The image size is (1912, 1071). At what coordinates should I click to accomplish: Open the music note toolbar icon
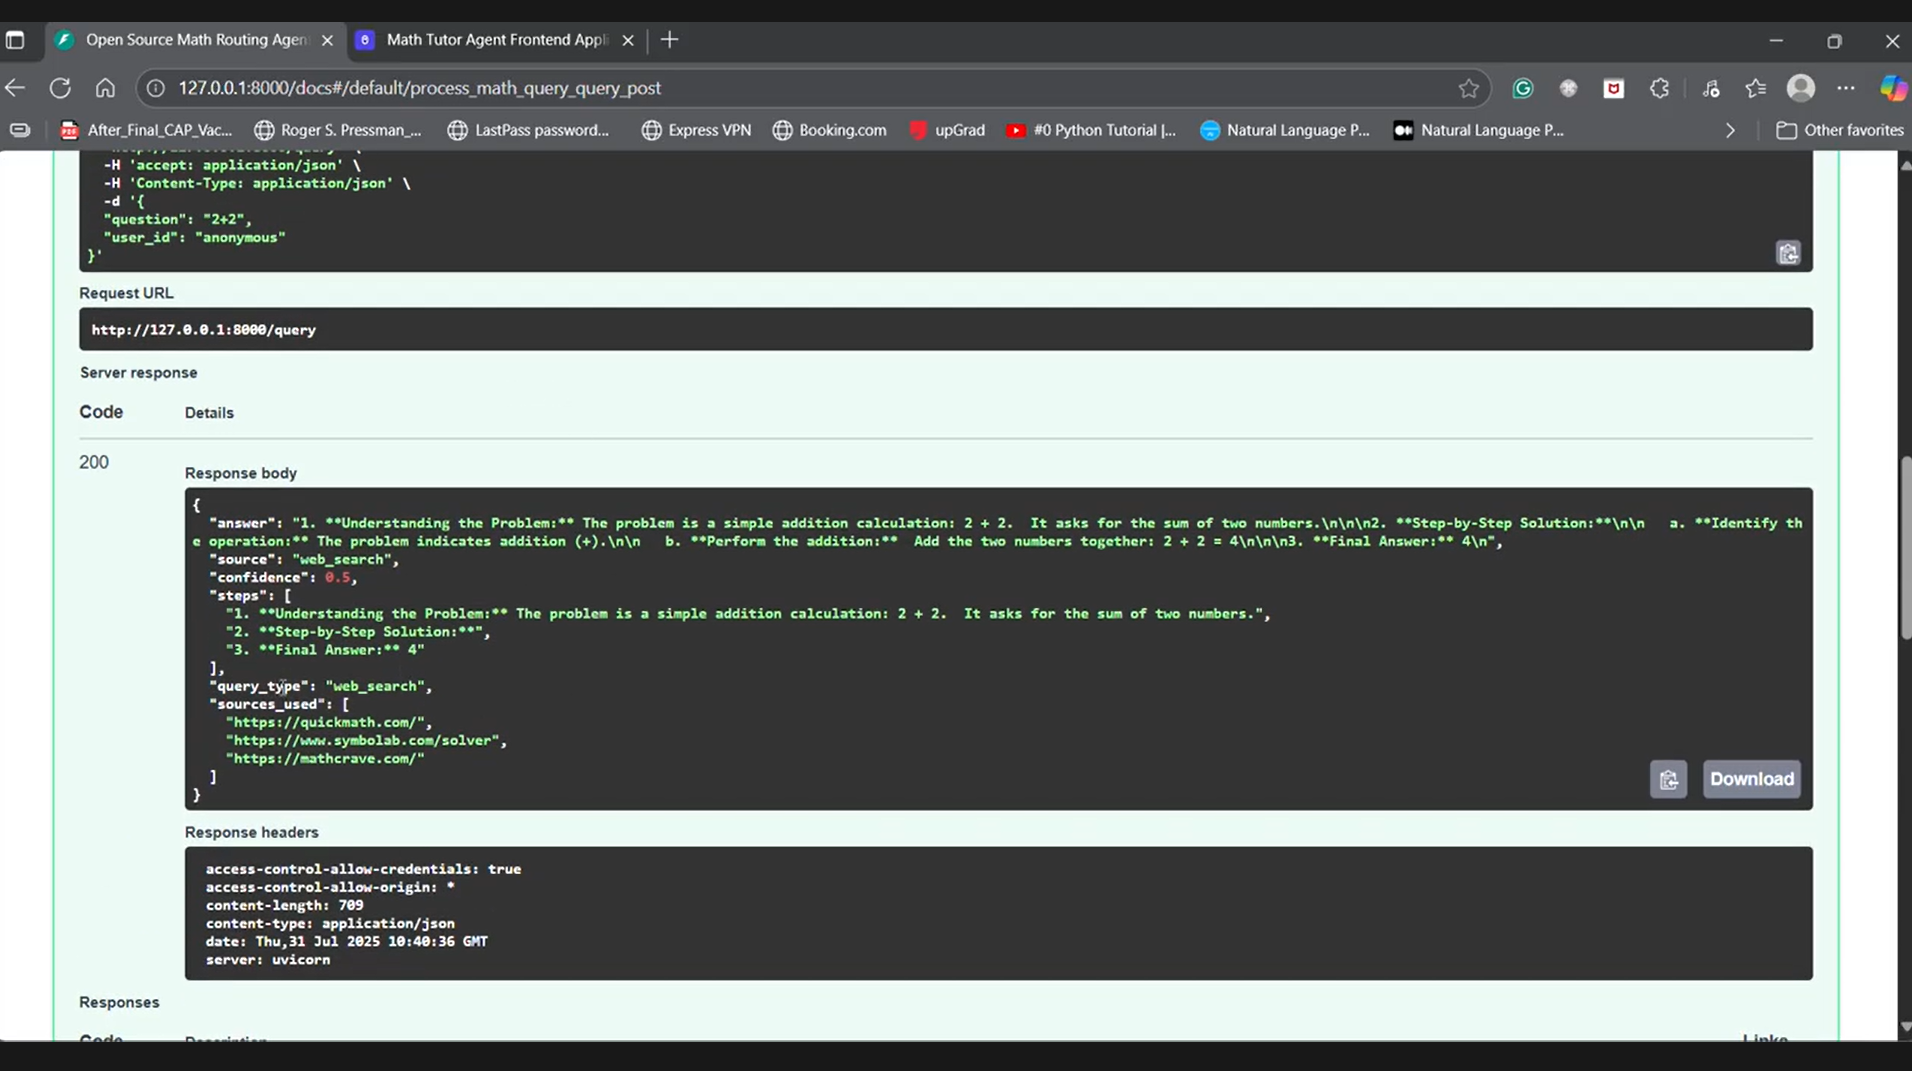(x=1711, y=88)
